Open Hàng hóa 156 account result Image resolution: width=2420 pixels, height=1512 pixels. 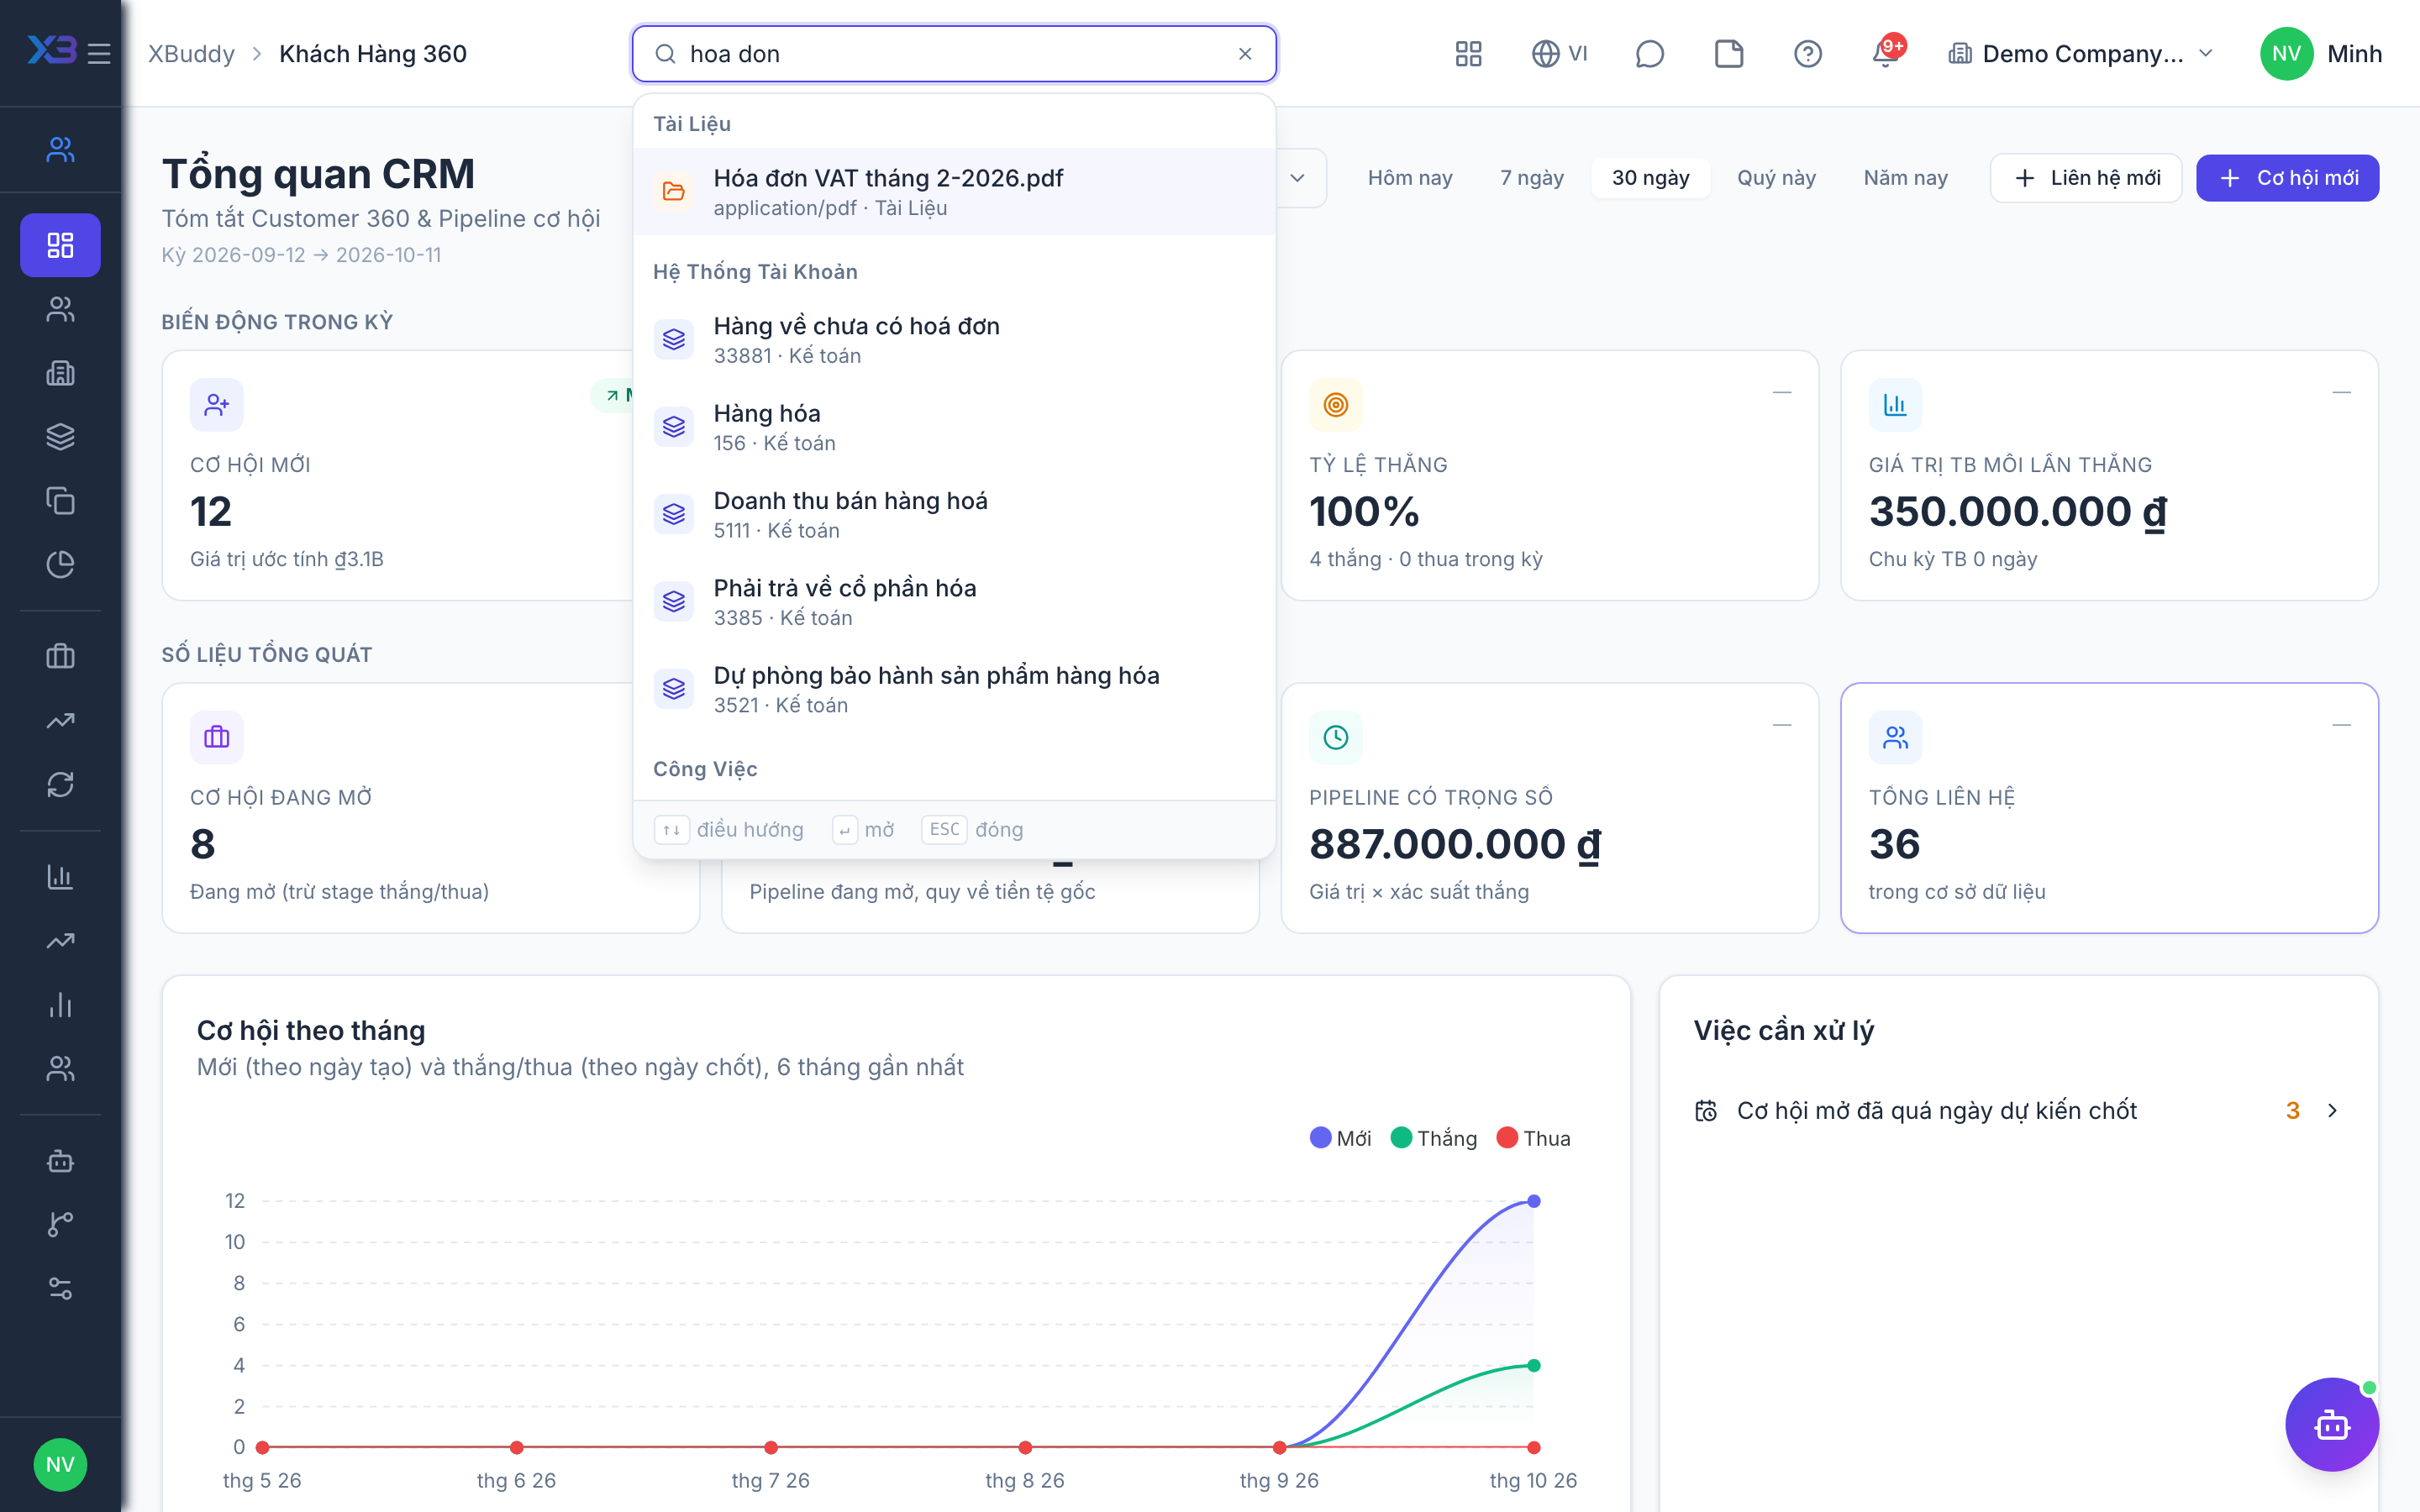(954, 427)
